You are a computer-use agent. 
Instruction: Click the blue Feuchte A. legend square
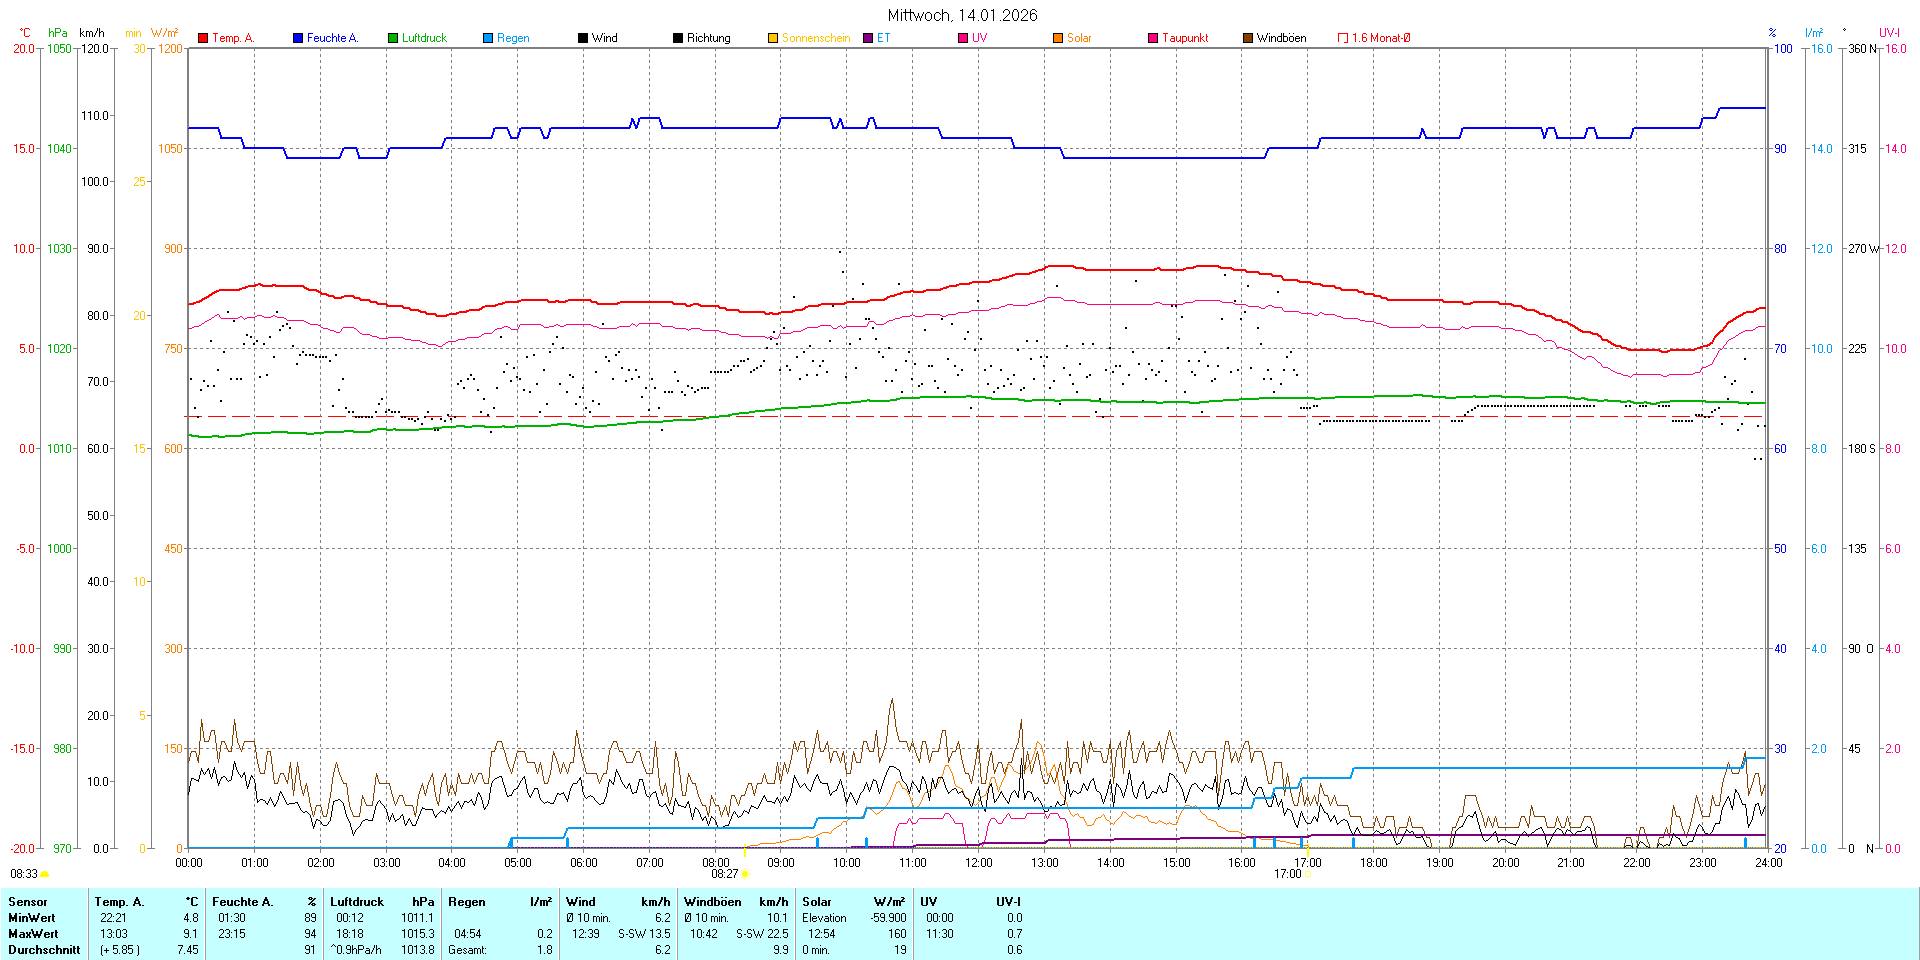pos(298,38)
